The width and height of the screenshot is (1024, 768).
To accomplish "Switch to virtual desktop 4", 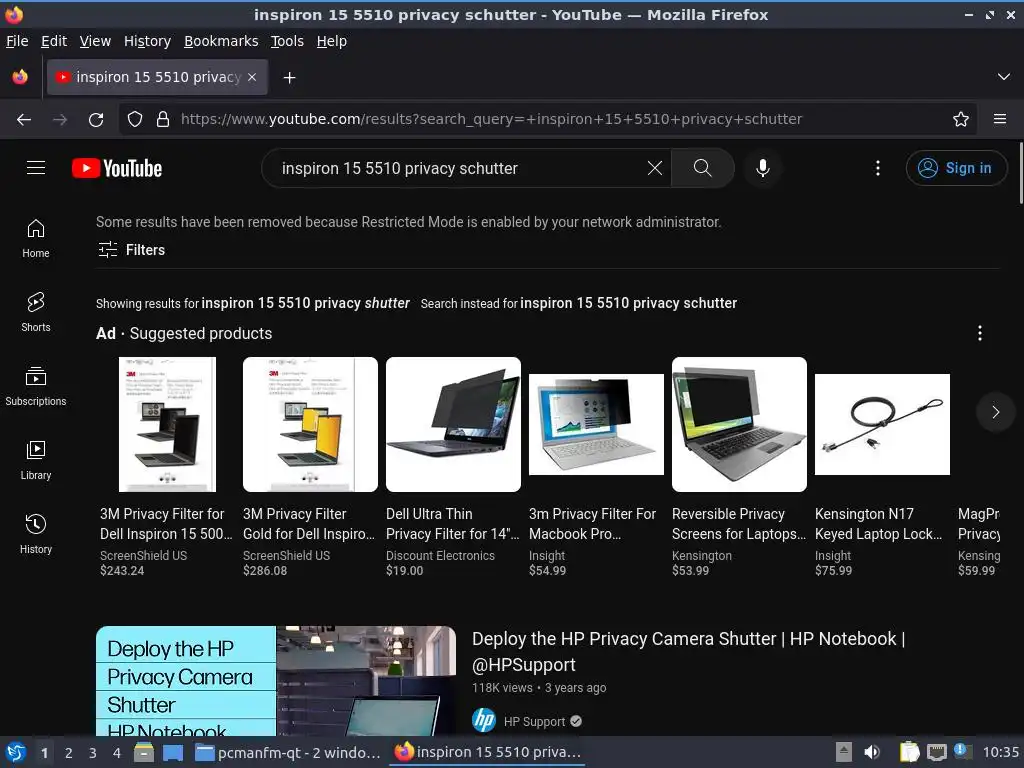I will (x=117, y=753).
